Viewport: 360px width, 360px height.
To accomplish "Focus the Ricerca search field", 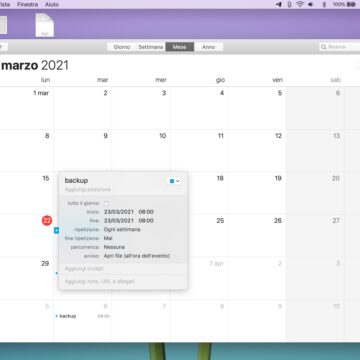I will click(x=340, y=47).
